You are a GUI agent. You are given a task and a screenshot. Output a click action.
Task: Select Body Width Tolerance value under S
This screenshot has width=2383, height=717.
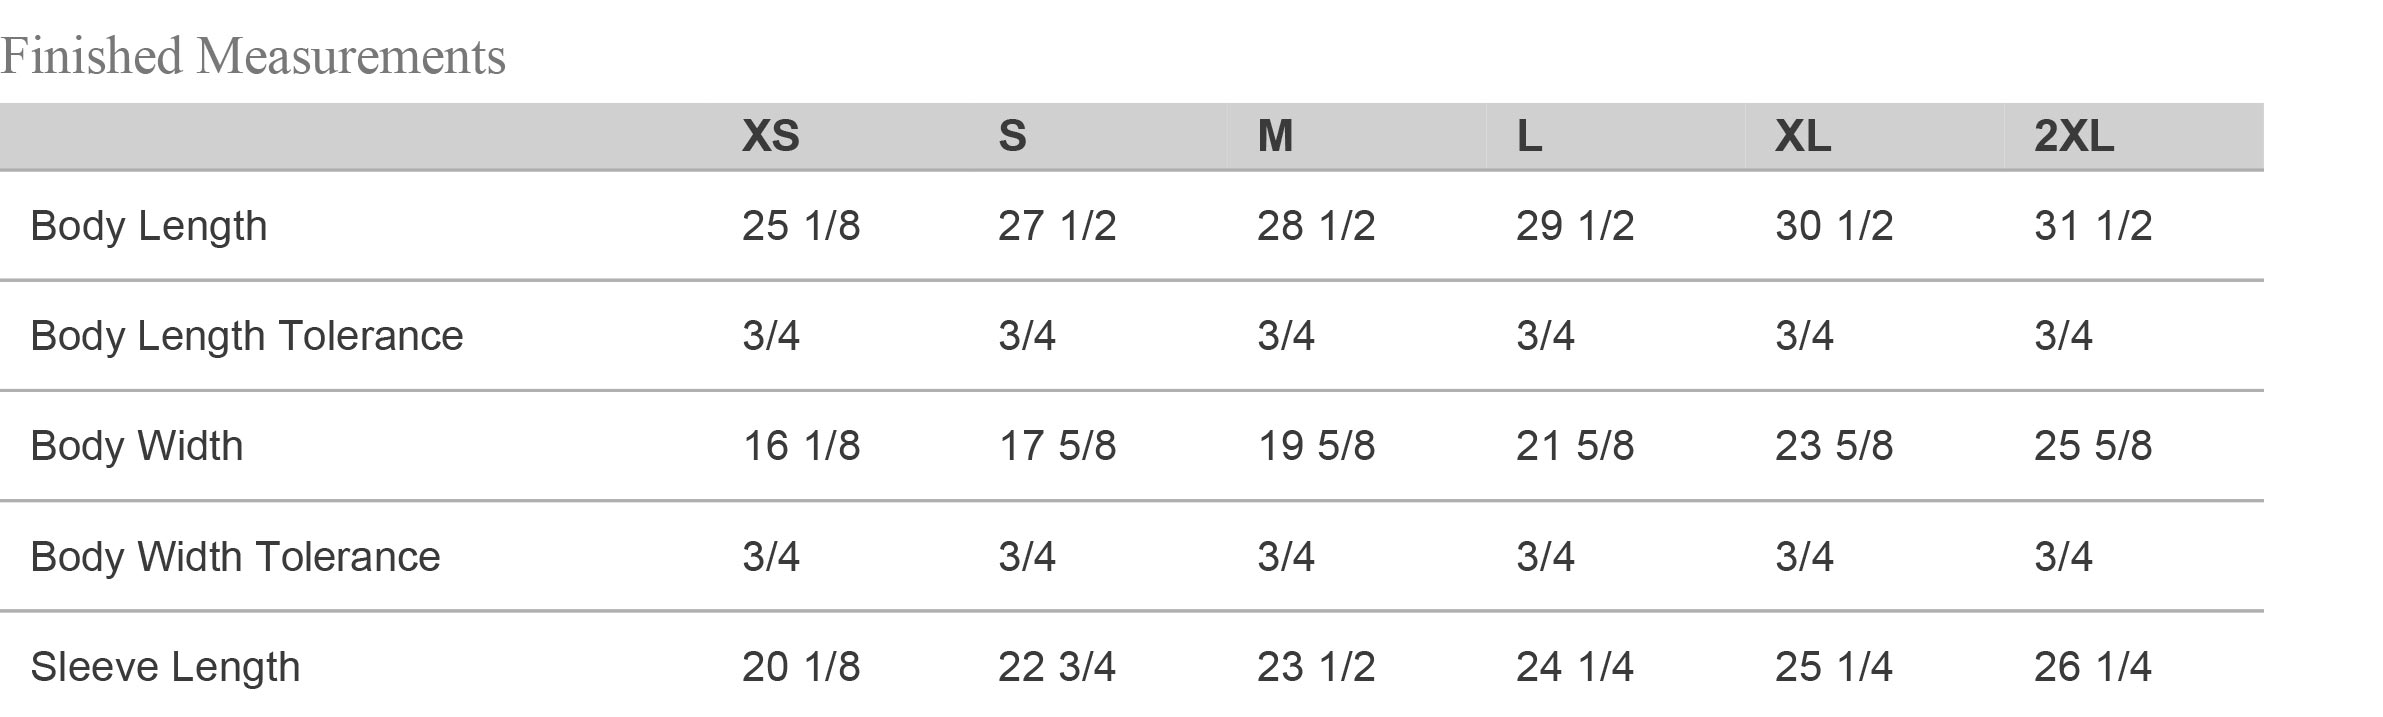pyautogui.click(x=1026, y=557)
